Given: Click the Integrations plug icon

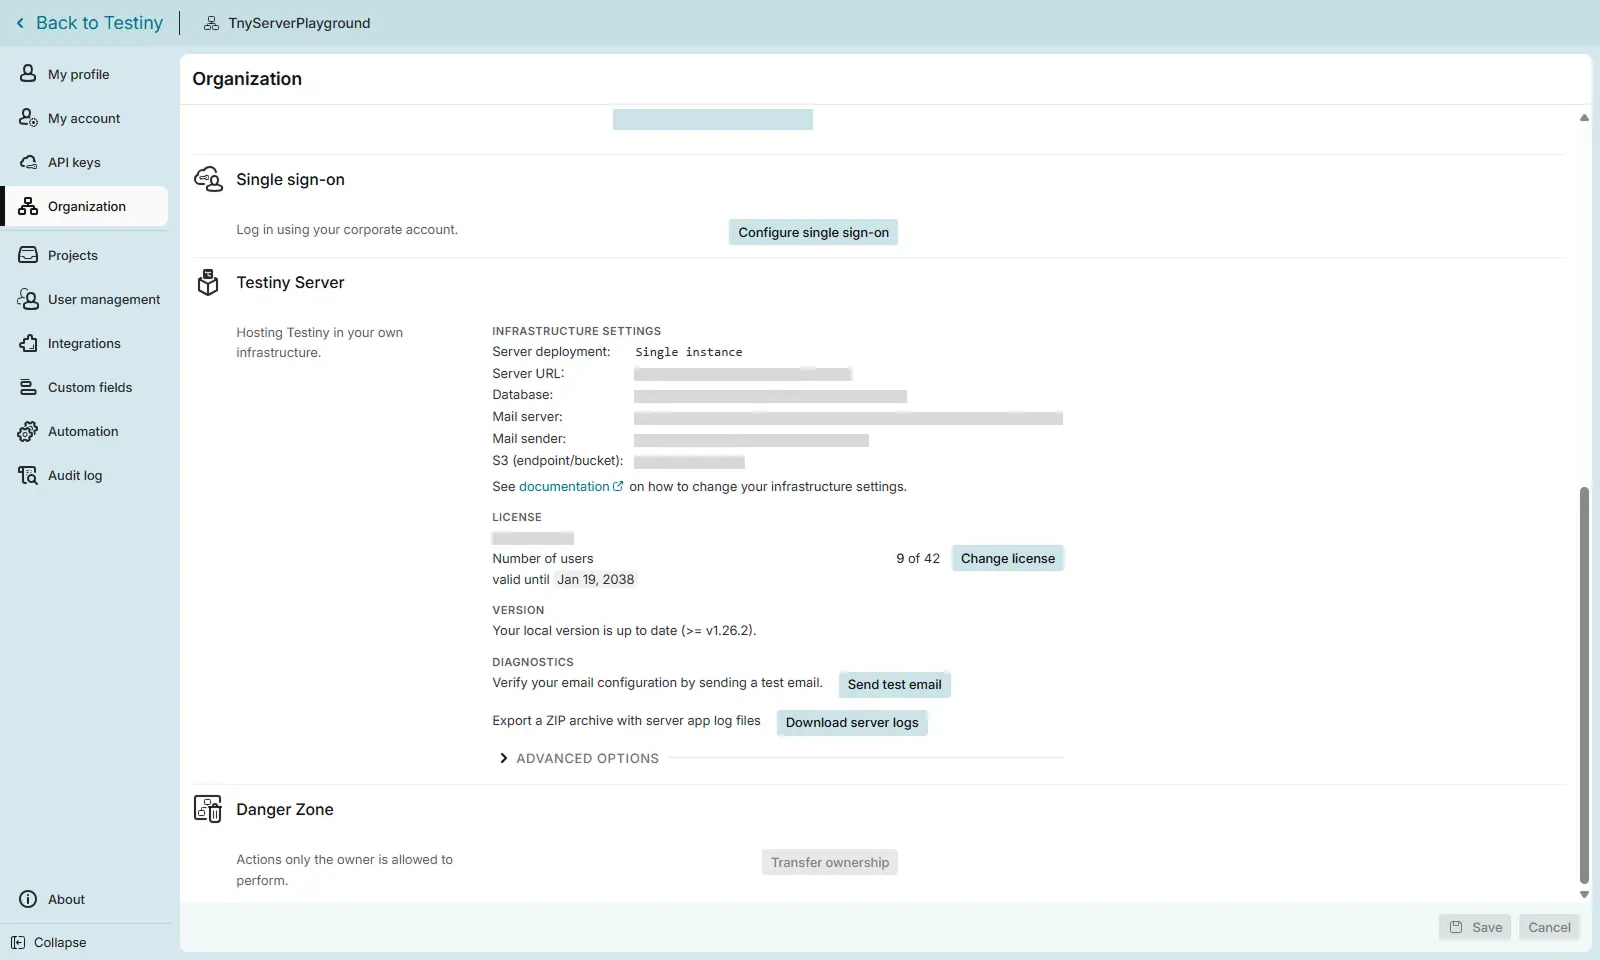Looking at the screenshot, I should pos(26,343).
